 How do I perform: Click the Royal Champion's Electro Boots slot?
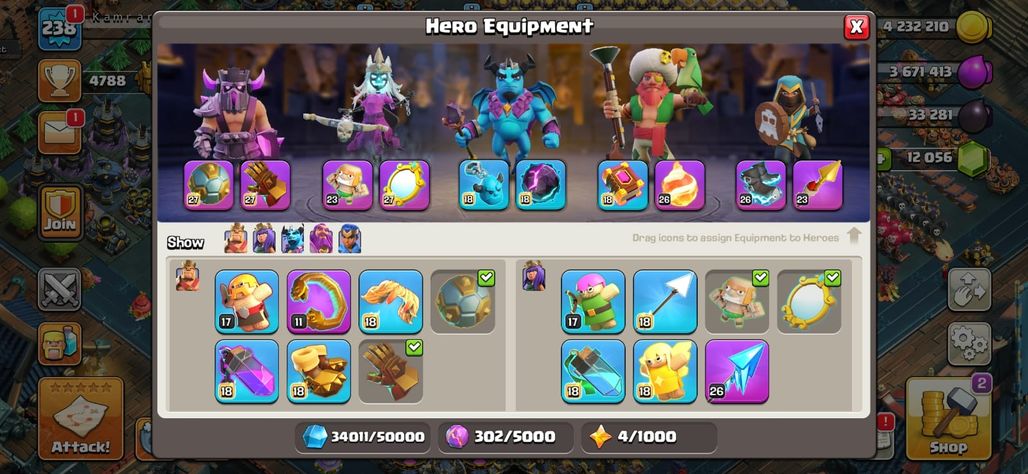click(x=761, y=185)
